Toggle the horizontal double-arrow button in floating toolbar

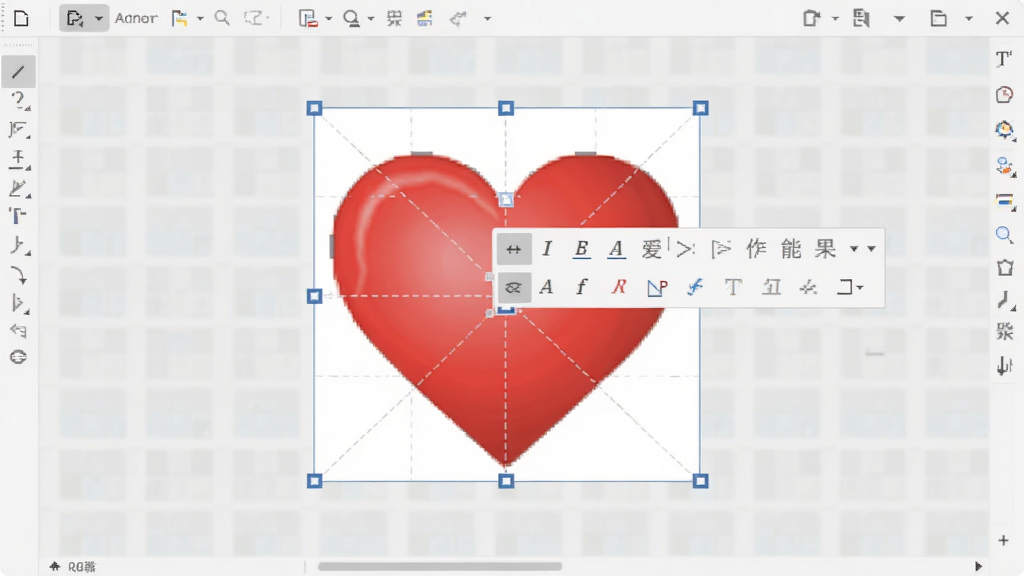(x=514, y=249)
